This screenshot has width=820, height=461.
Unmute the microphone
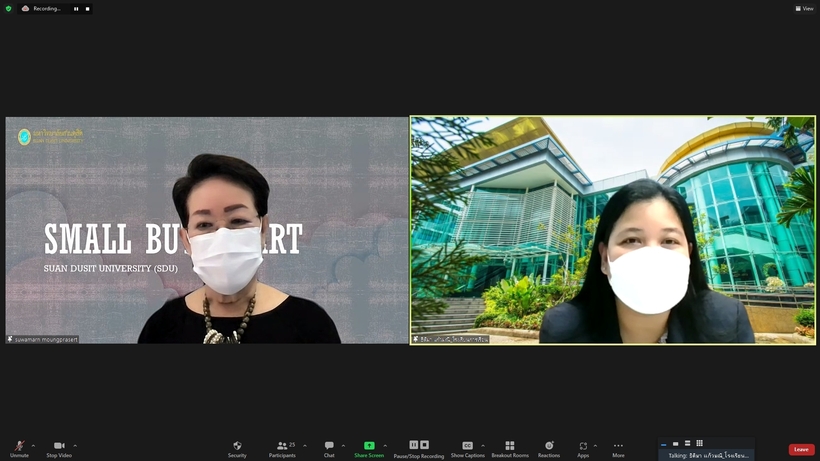(19, 449)
